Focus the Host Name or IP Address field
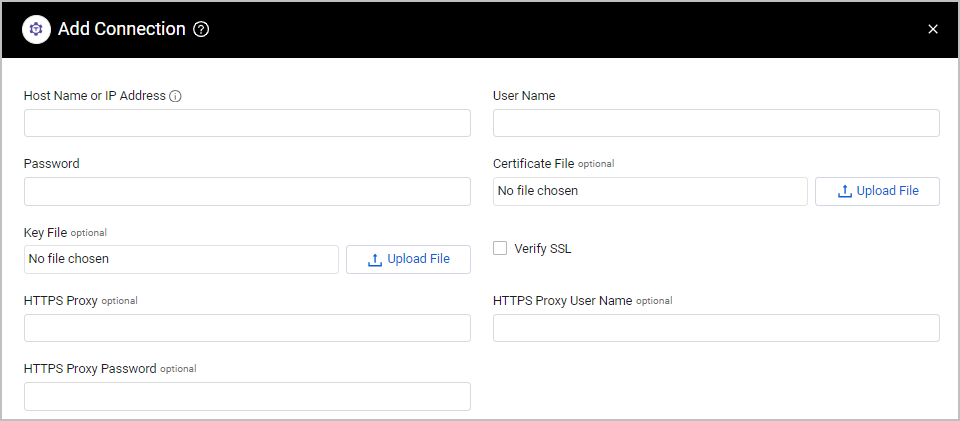The image size is (960, 421). point(247,123)
